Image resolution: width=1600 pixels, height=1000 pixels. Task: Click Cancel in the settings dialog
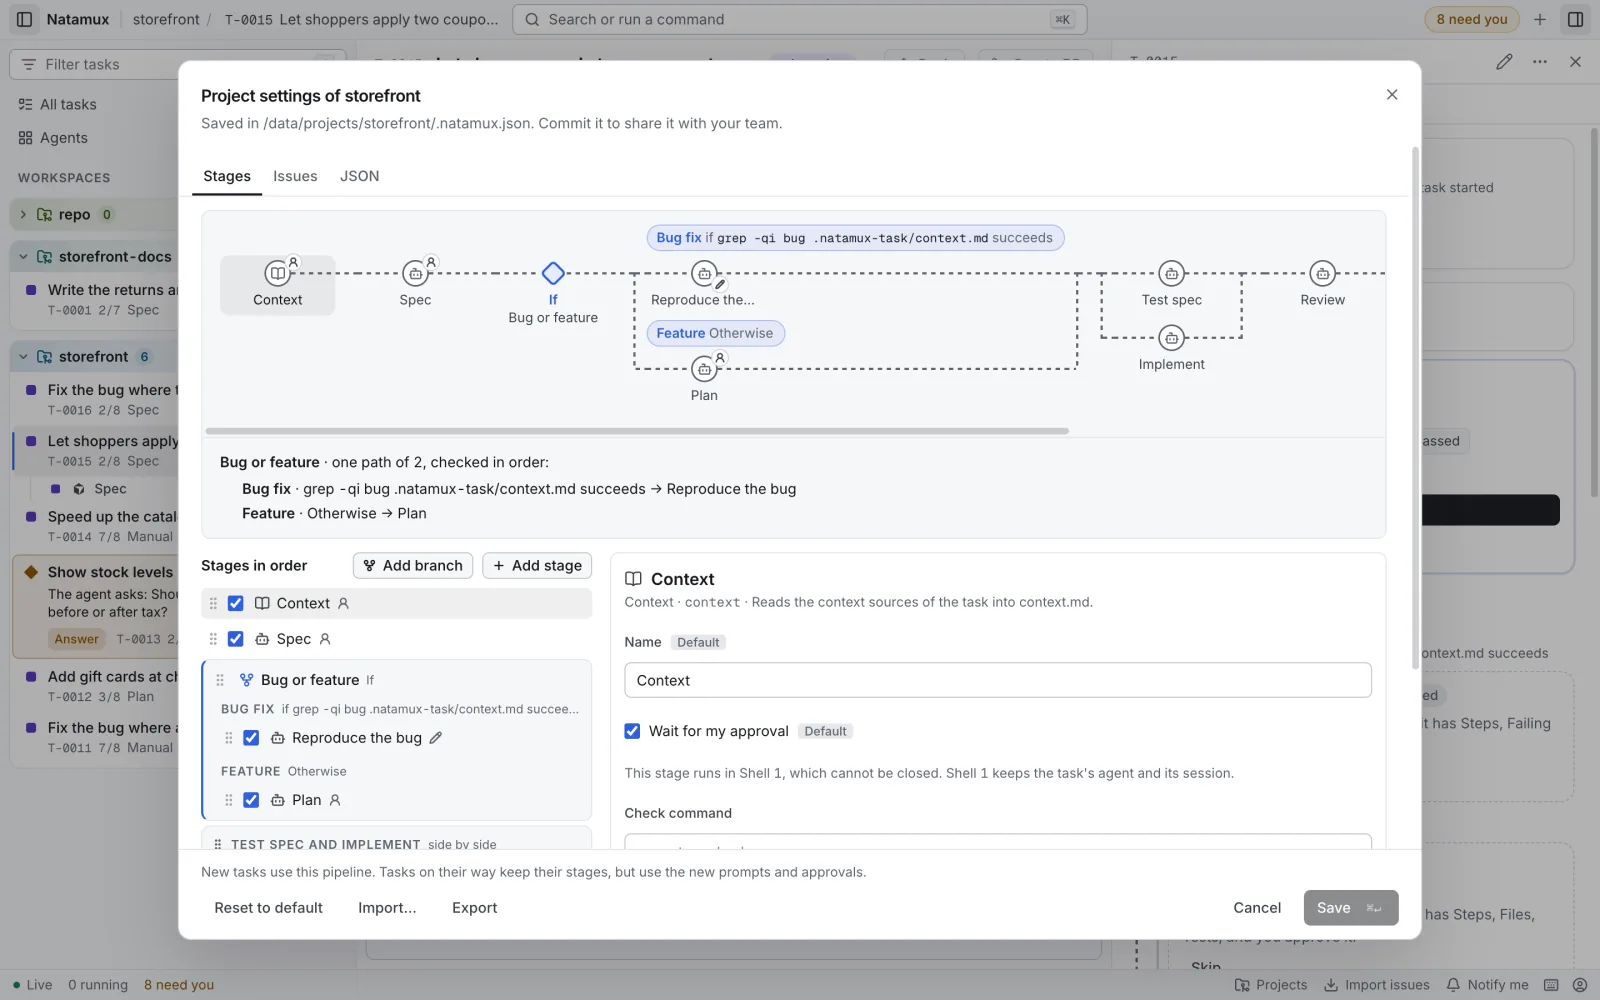(1257, 908)
